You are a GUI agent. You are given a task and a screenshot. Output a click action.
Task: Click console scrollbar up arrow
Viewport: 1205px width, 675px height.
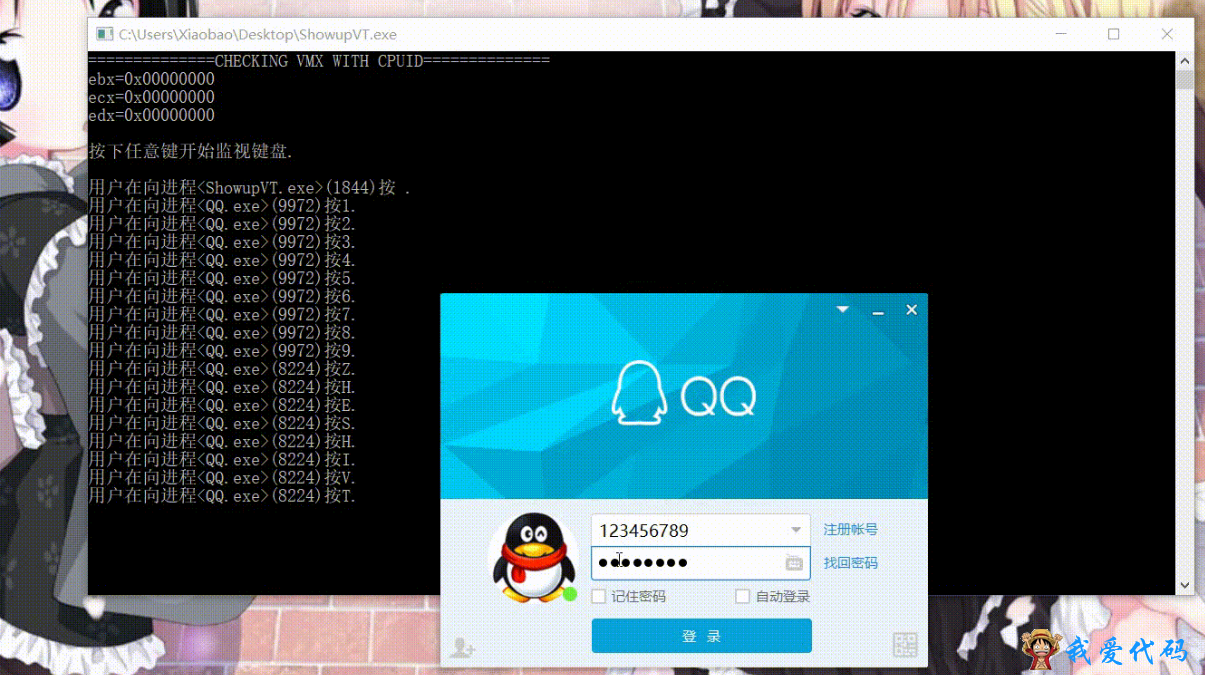[1184, 60]
